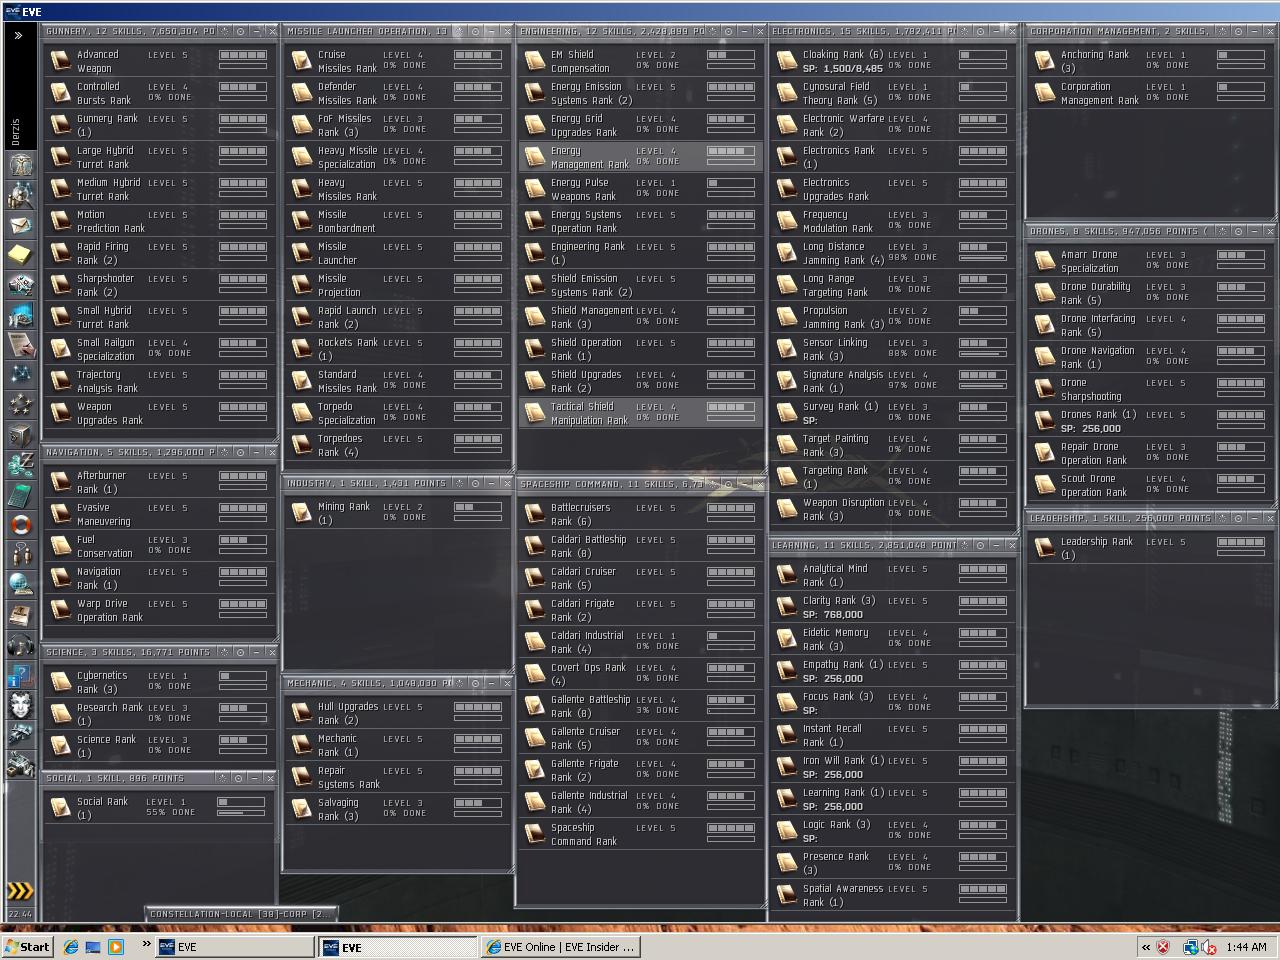Select the Clarity Rank (3) skill row
The height and width of the screenshot is (960, 1280).
[x=893, y=607]
